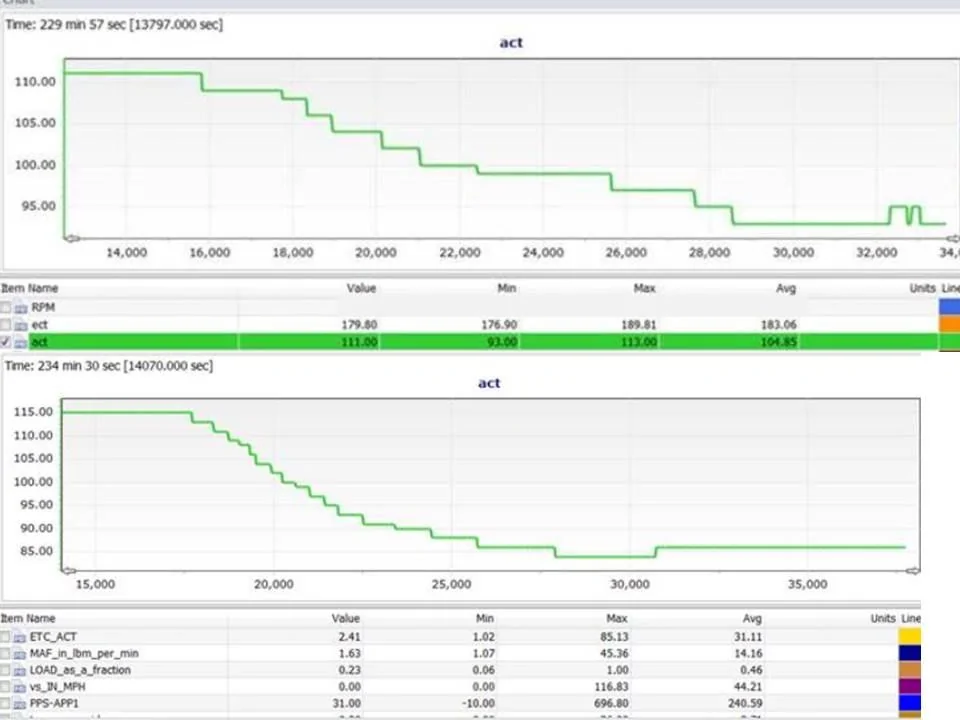Screen dimensions: 960x720
Task: Open the PPS-APP1 blue color swatch
Action: pos(910,702)
